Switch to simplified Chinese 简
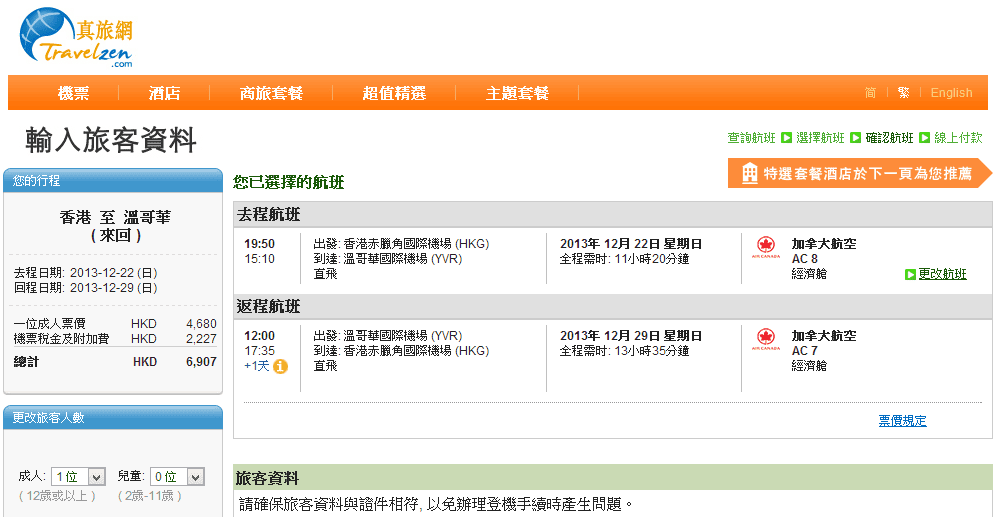Screen dimensions: 998x517 pyautogui.click(x=870, y=93)
